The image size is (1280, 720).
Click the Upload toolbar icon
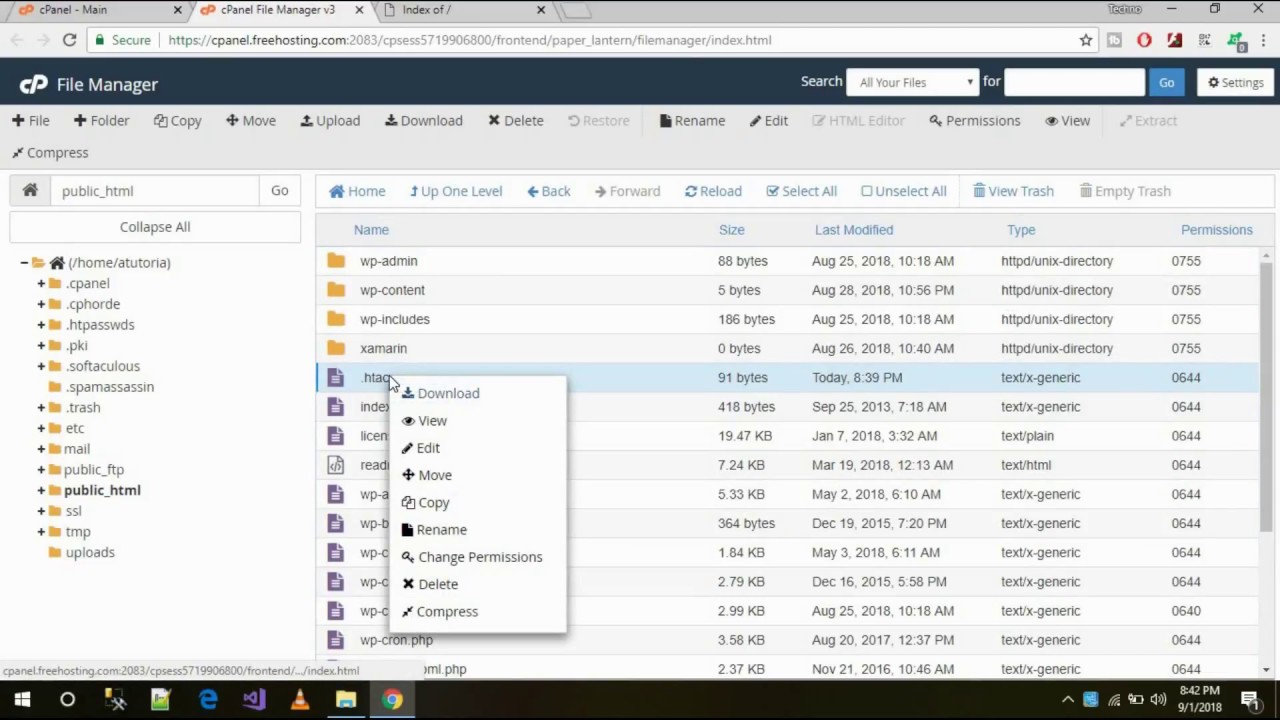pyautogui.click(x=306, y=121)
